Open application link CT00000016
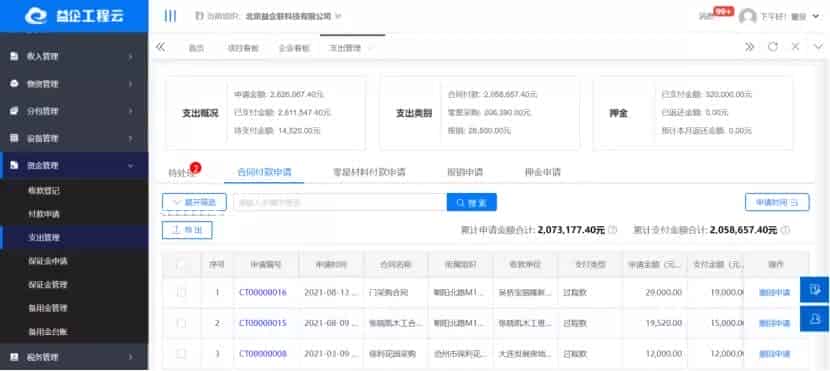Screen dimensions: 830x371 (263, 292)
